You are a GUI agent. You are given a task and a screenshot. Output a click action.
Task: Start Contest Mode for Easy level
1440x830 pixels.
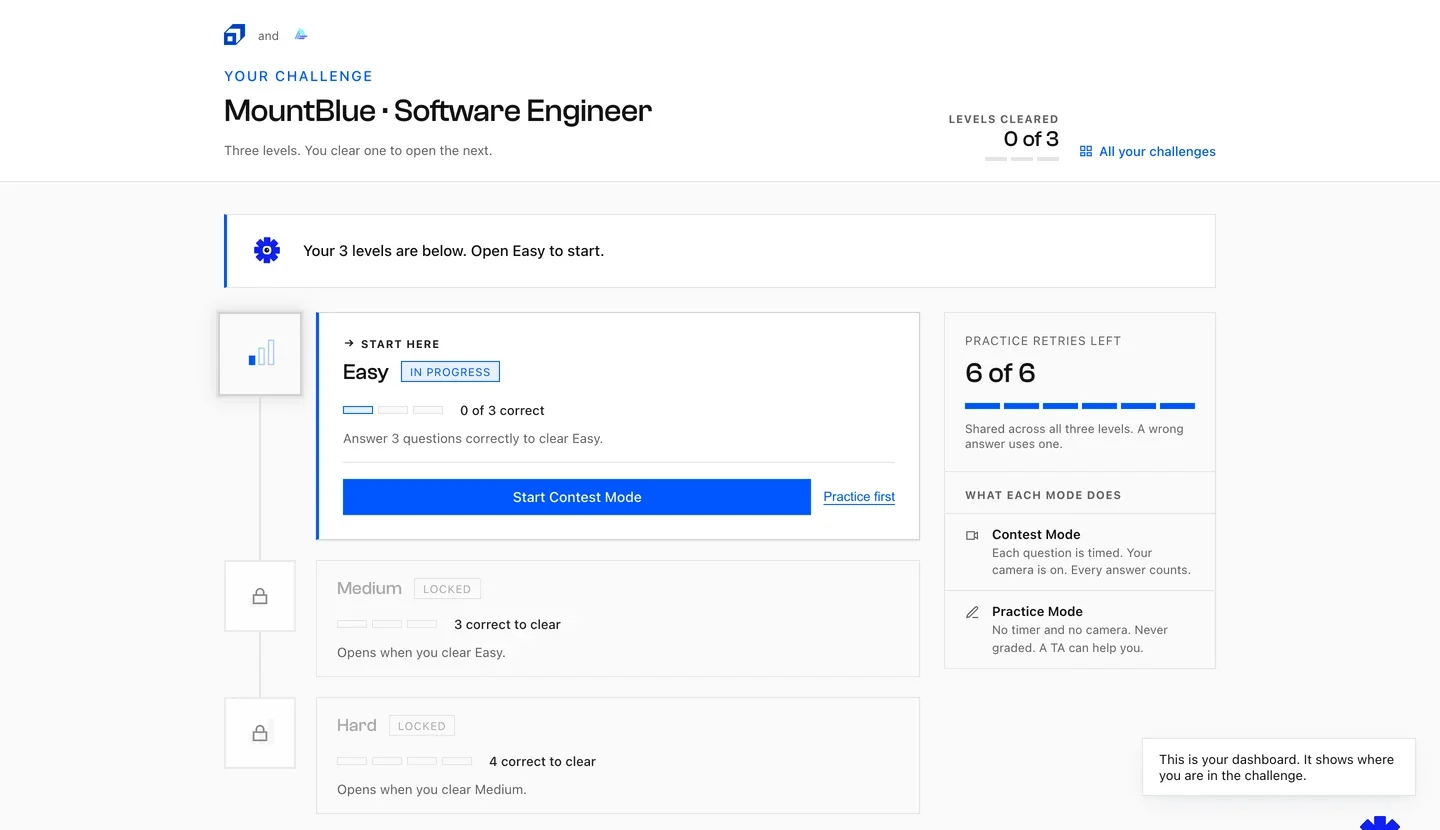577,497
